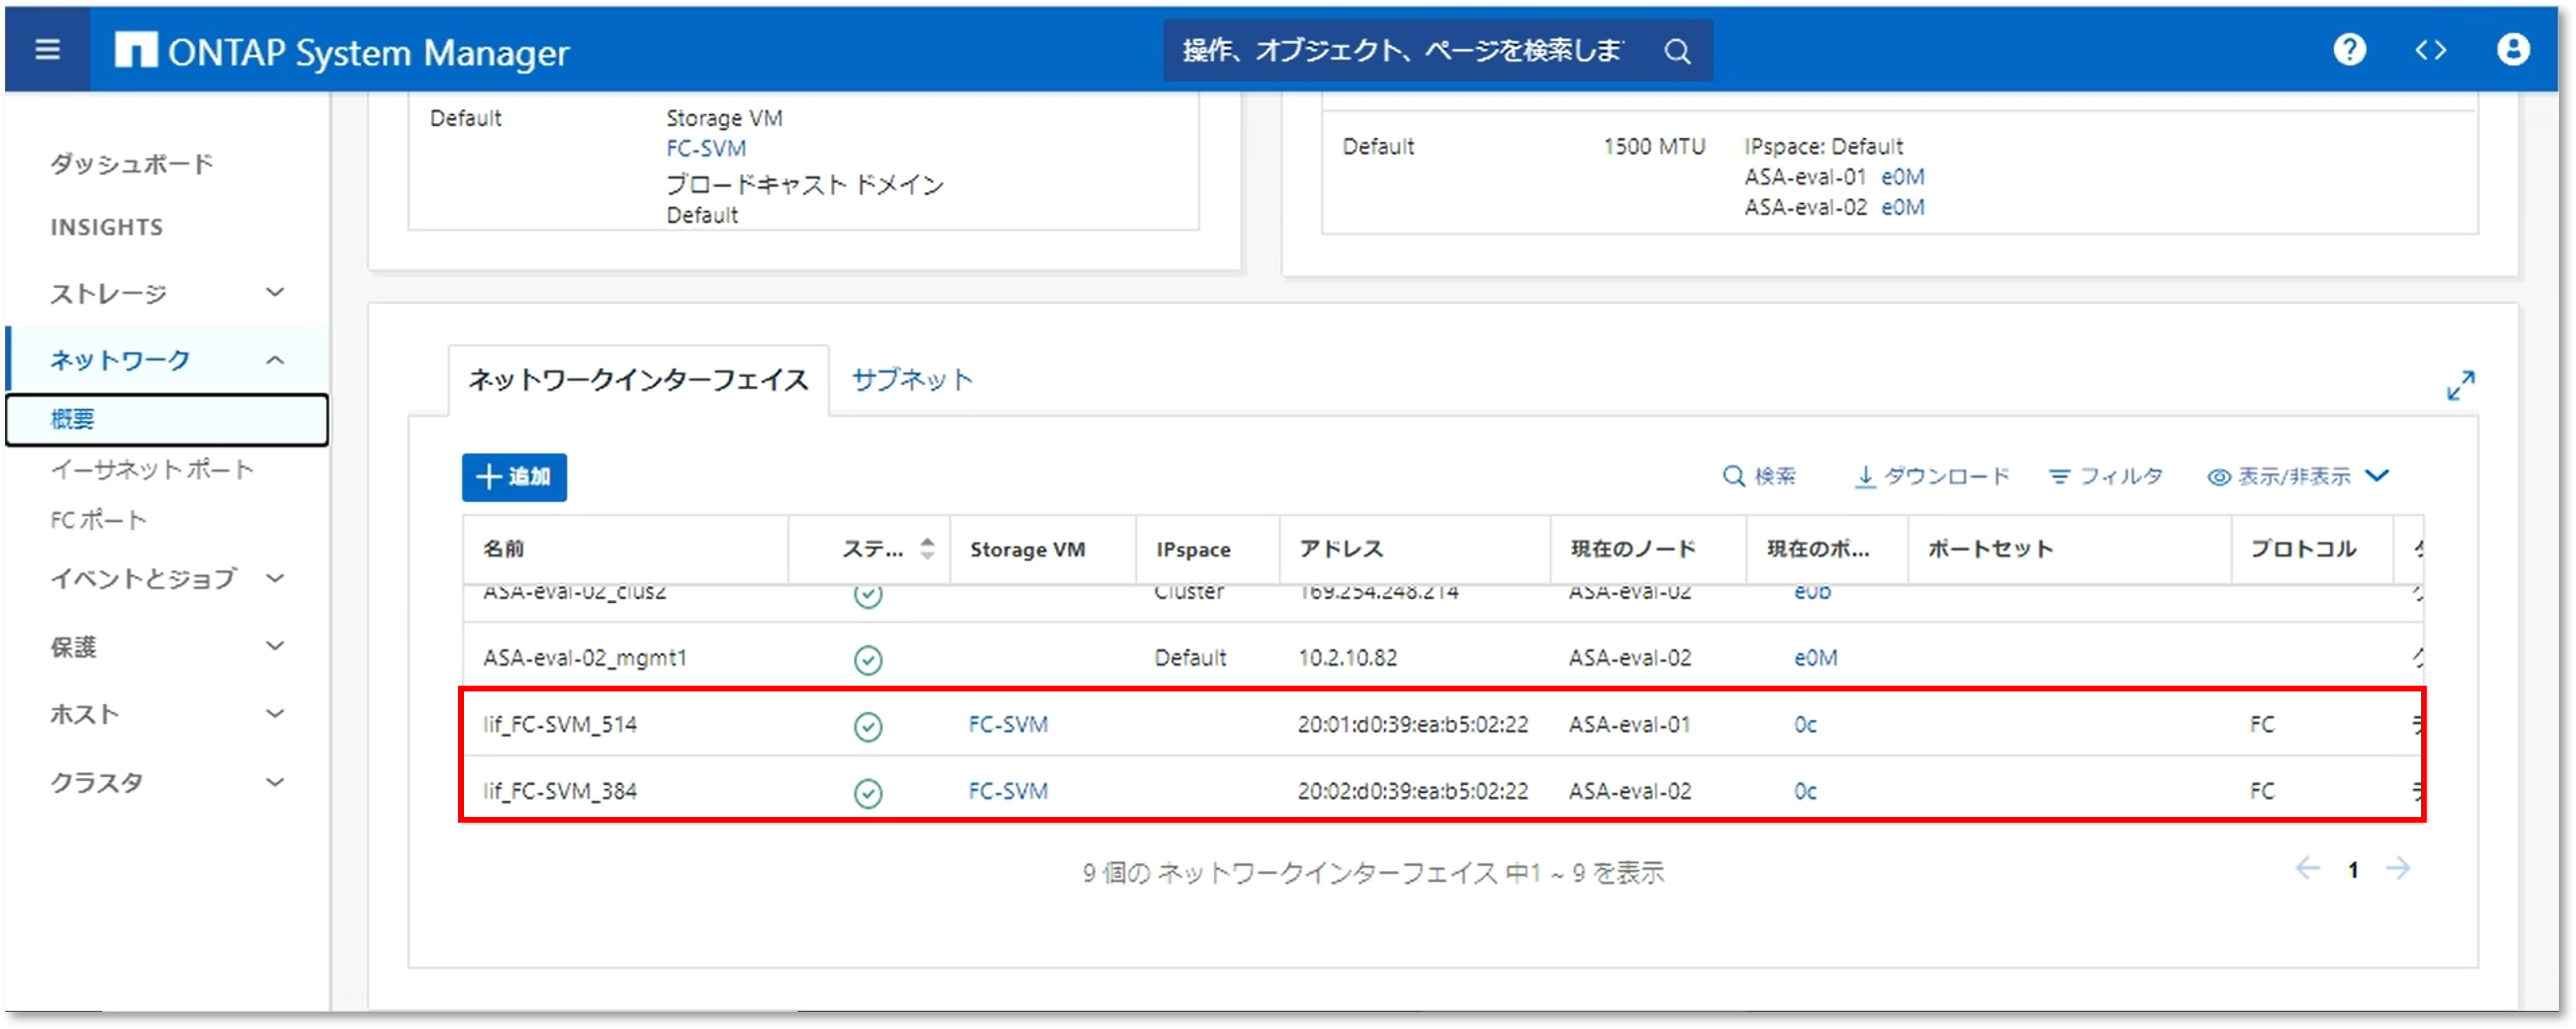Click the 1500 MTU value
The height and width of the screenshot is (1029, 2576).
click(1654, 146)
